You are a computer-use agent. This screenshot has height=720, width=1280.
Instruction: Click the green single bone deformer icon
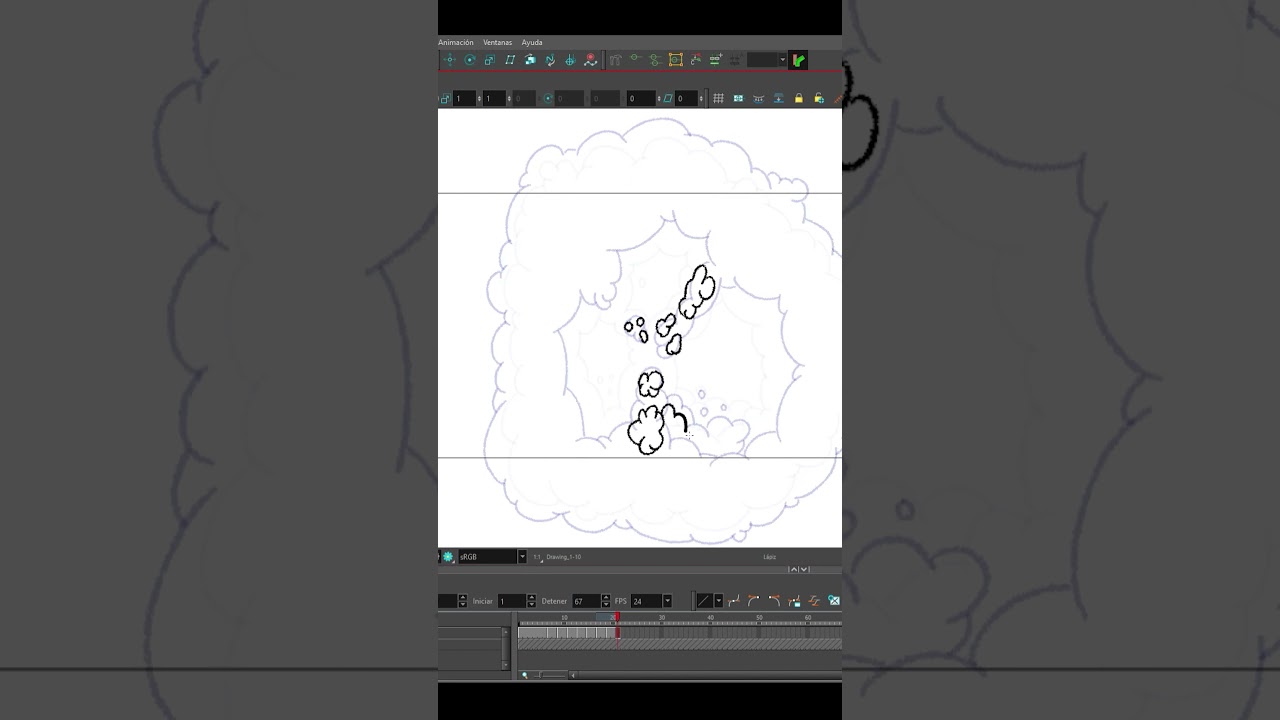[x=635, y=58]
